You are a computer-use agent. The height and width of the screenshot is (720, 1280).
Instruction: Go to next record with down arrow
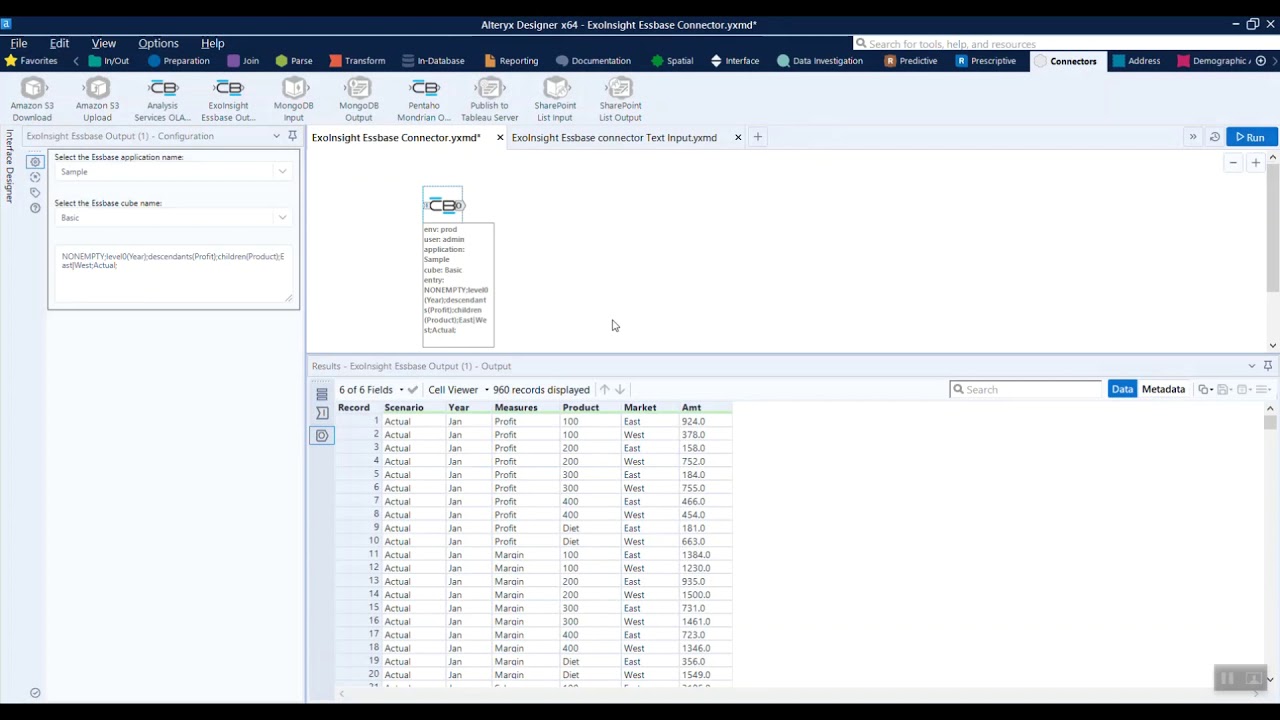(620, 390)
